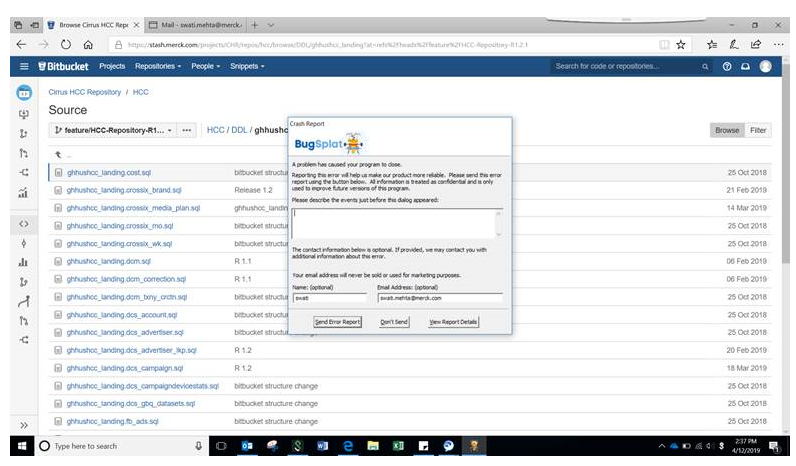The width and height of the screenshot is (796, 466).
Task: Switch to Browse view toggle
Action: (x=727, y=130)
